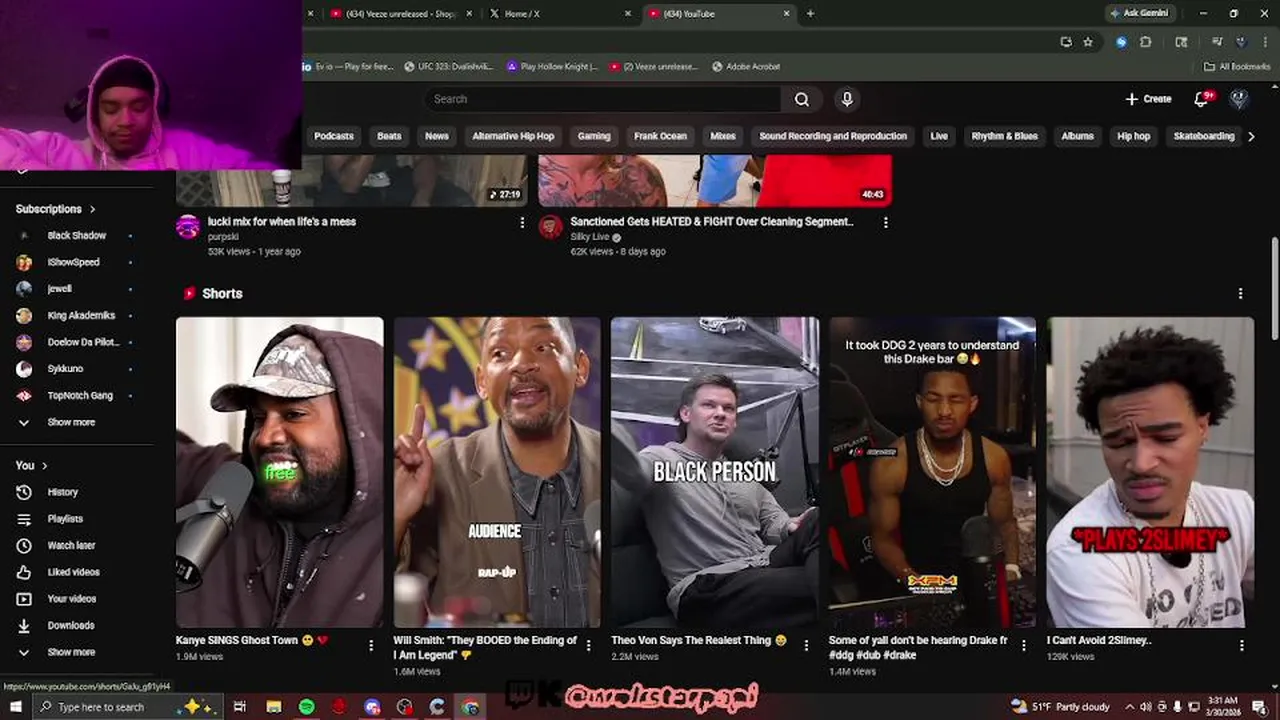Open File Explorer from the taskbar
Viewport: 1280px width, 720px height.
point(273,707)
